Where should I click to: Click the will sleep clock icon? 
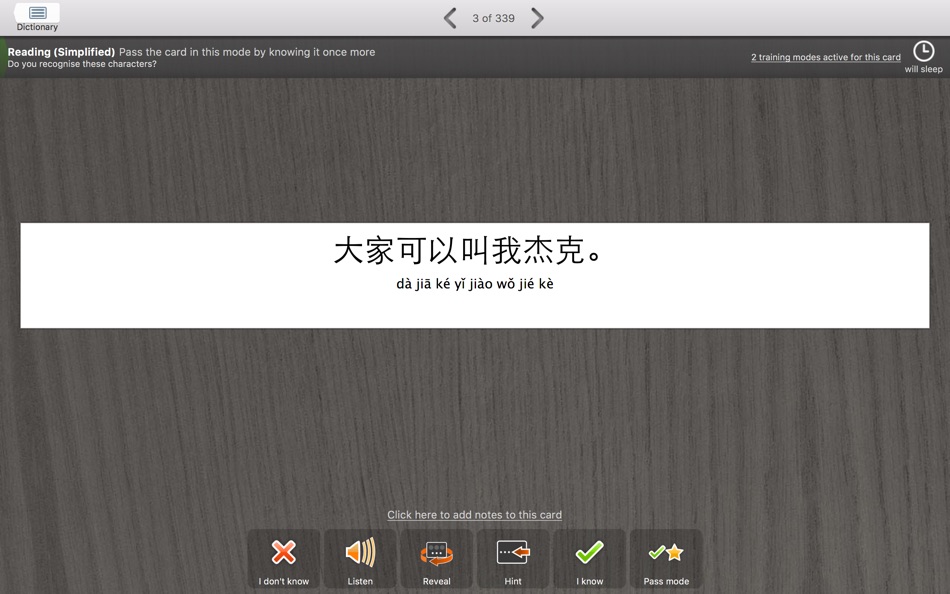tap(923, 52)
